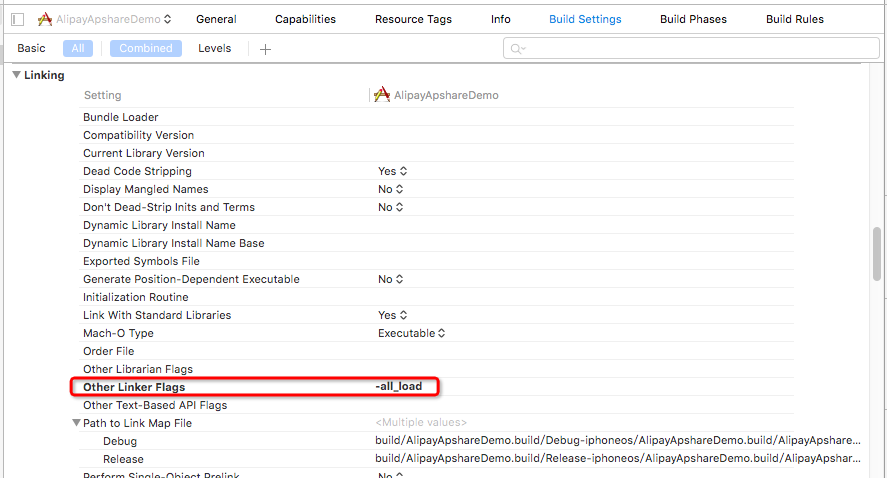Open the Build Rules tab

click(x=795, y=19)
